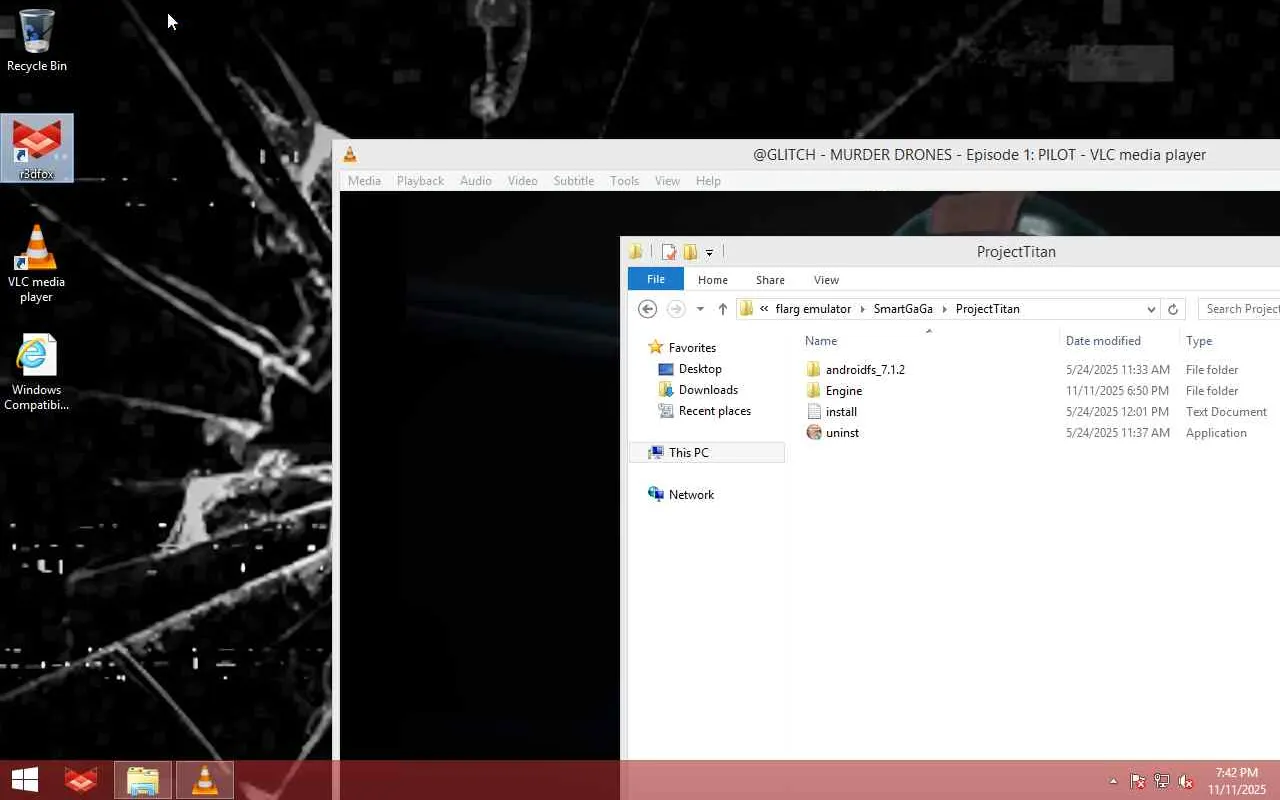Open the address bar history dropdown
This screenshot has width=1280, height=800.
point(1151,309)
